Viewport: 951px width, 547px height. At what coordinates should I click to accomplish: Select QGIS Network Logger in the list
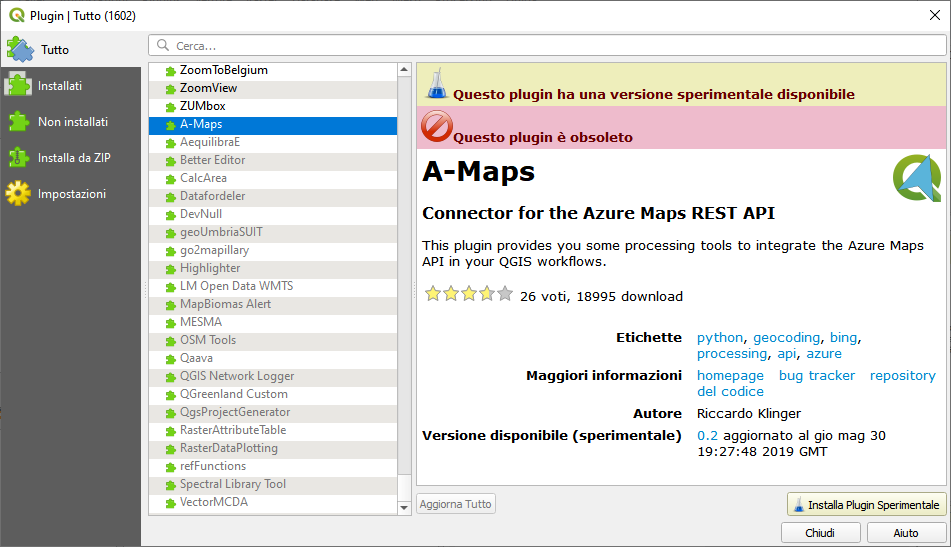[273, 376]
